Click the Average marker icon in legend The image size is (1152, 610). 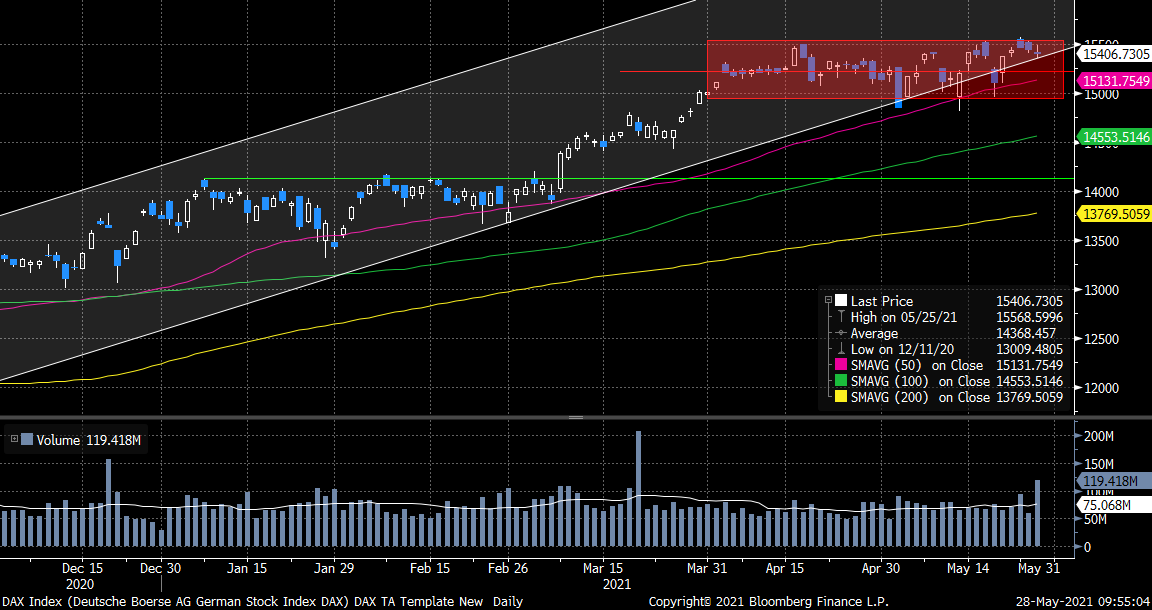pyautogui.click(x=841, y=332)
